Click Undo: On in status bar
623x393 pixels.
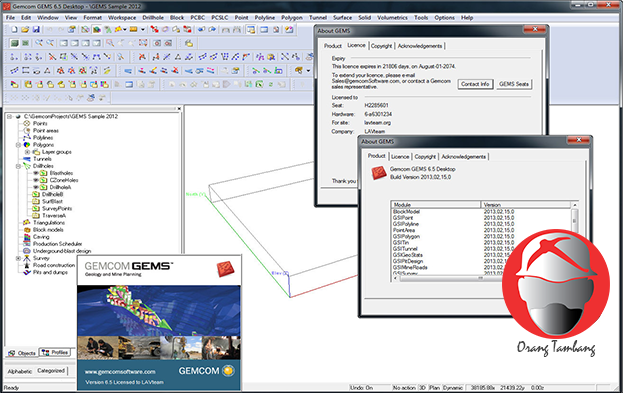coord(362,387)
